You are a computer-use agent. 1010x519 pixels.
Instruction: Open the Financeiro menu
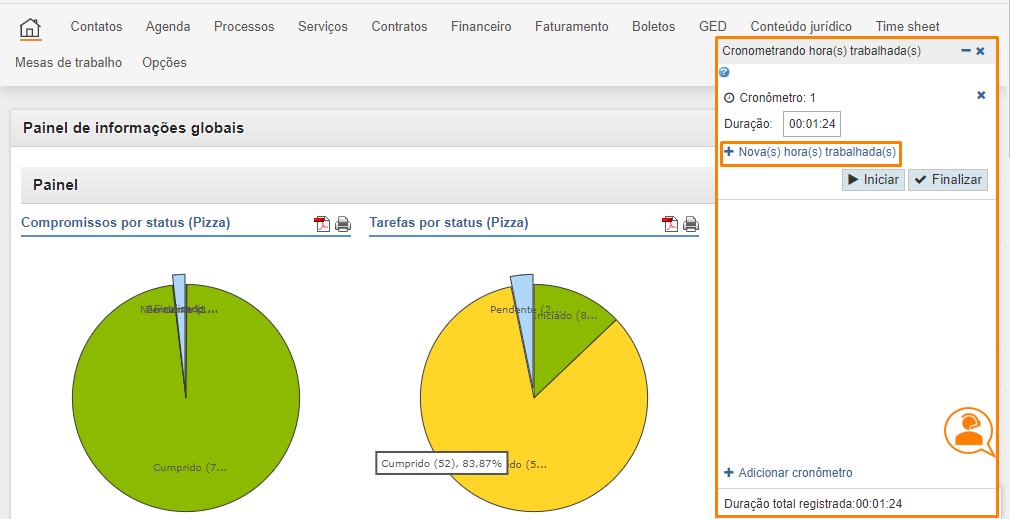click(481, 27)
